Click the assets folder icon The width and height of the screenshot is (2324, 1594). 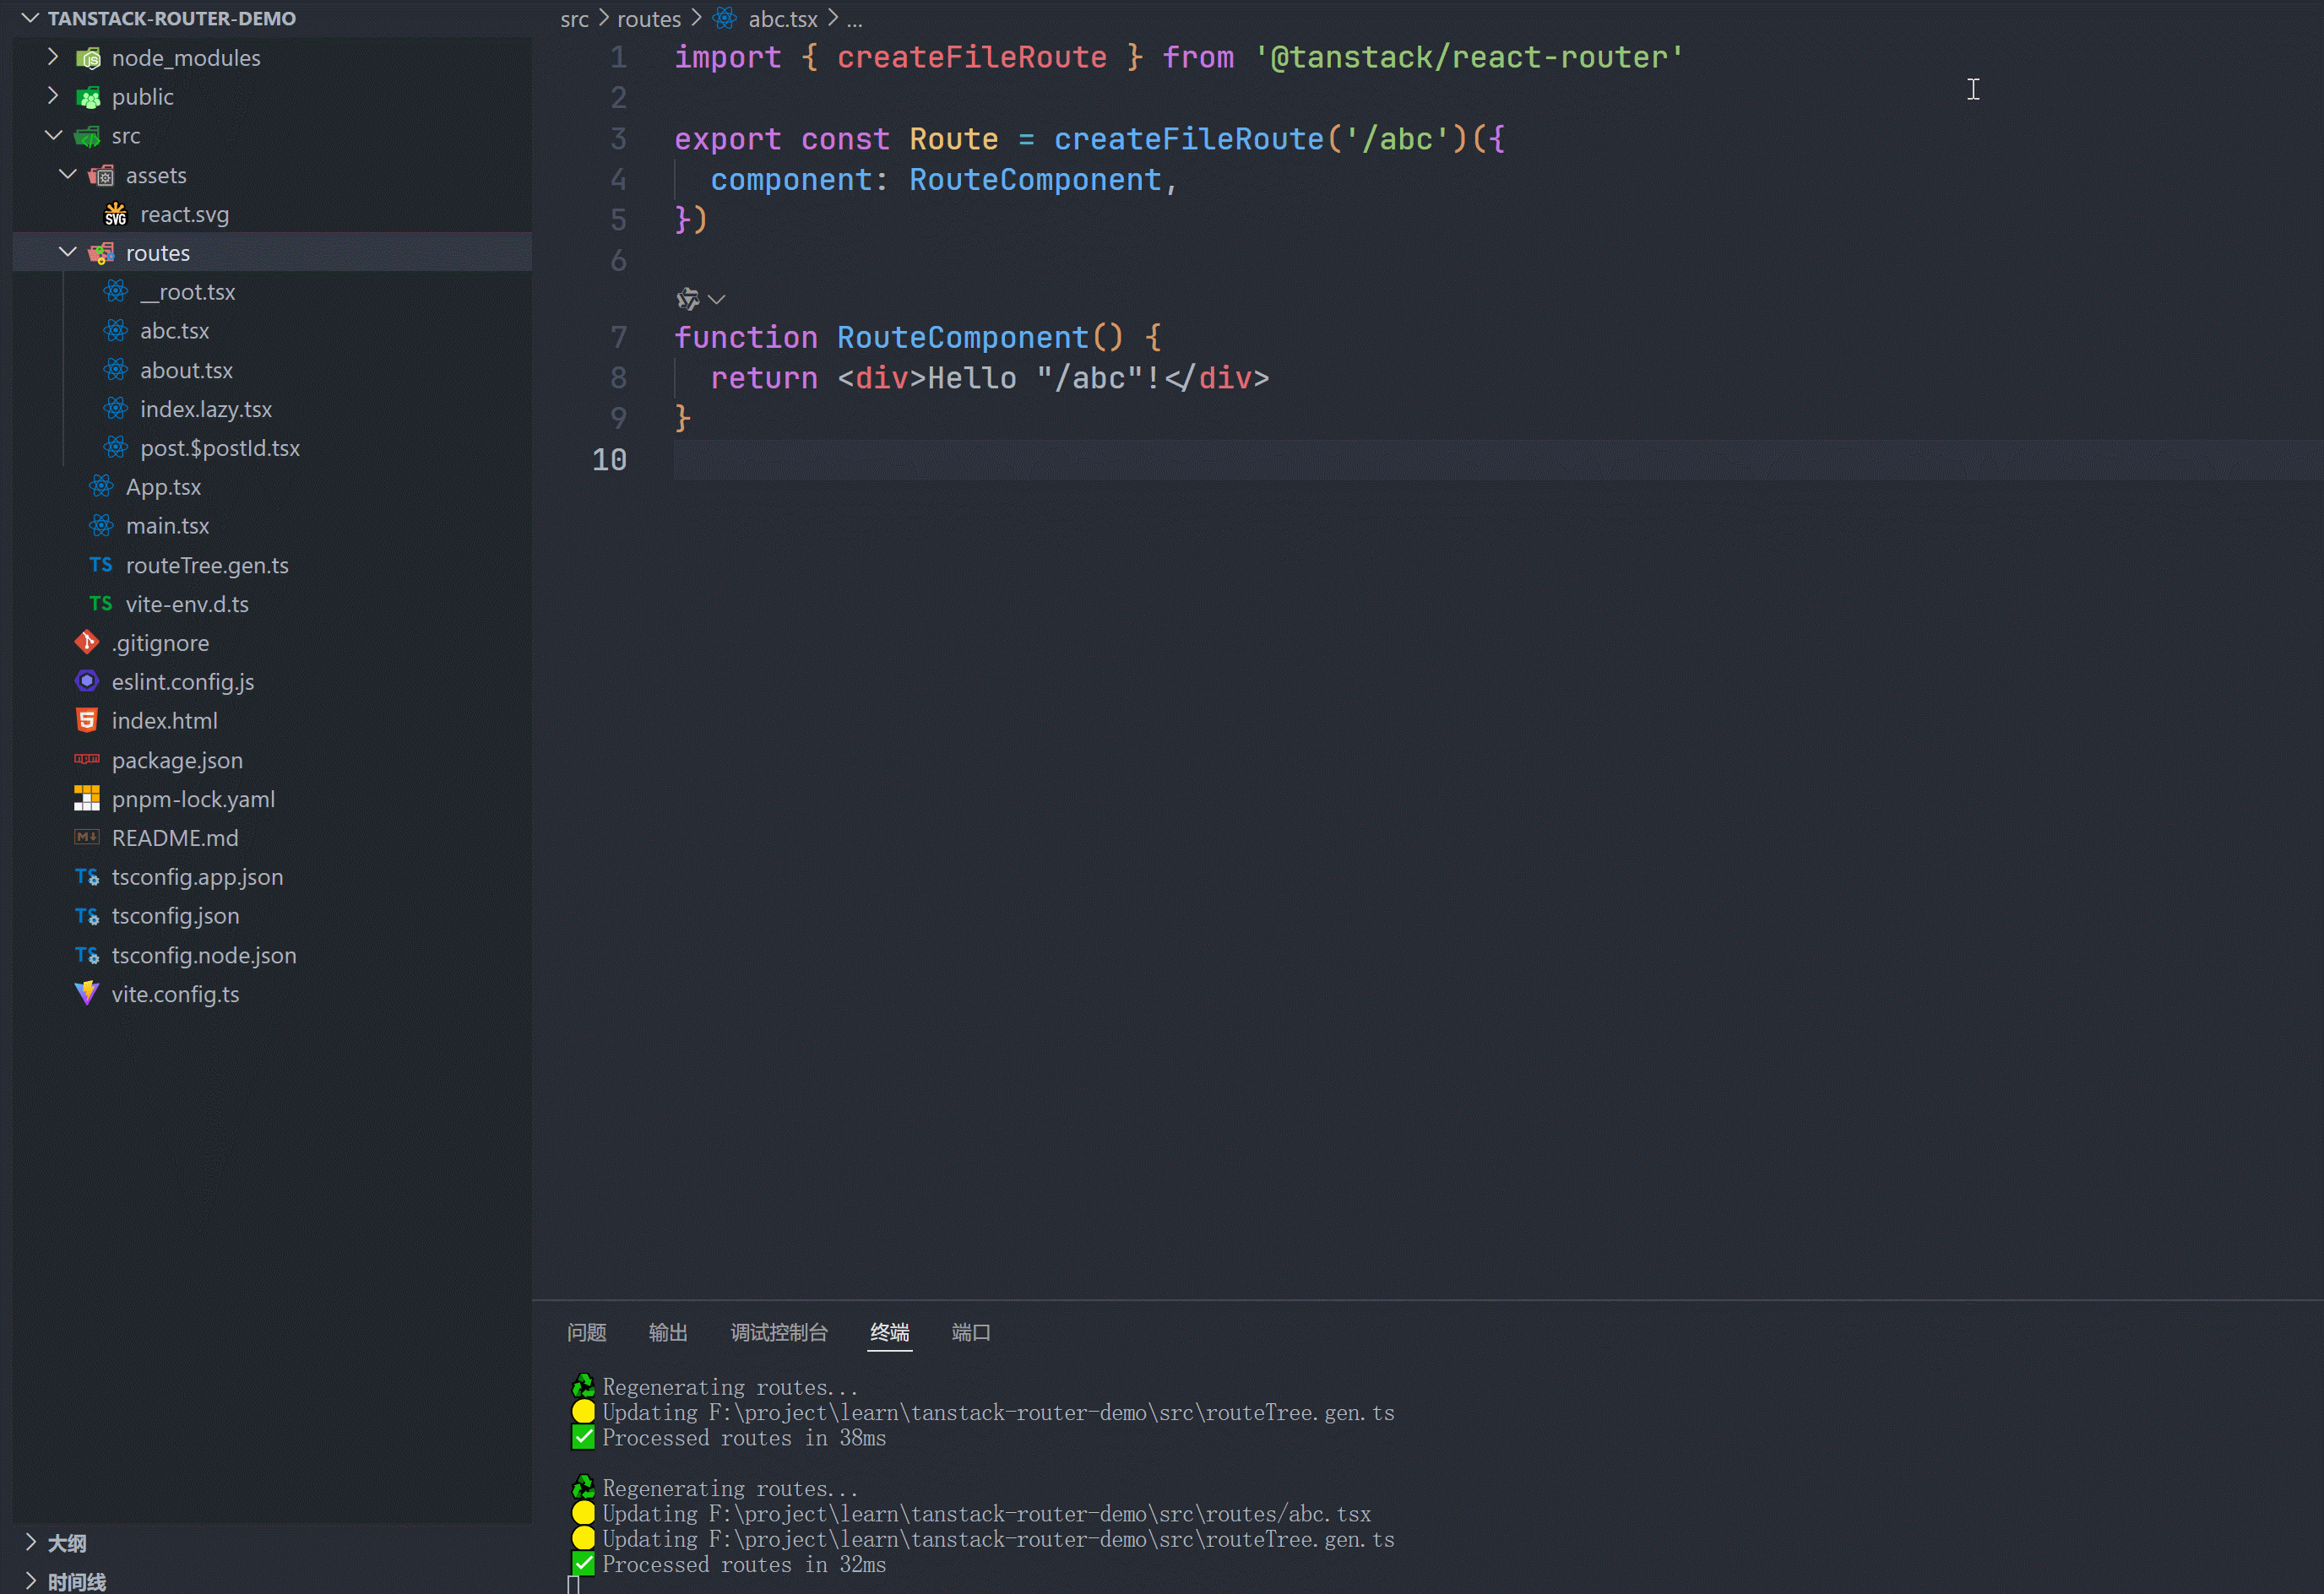pos(101,175)
